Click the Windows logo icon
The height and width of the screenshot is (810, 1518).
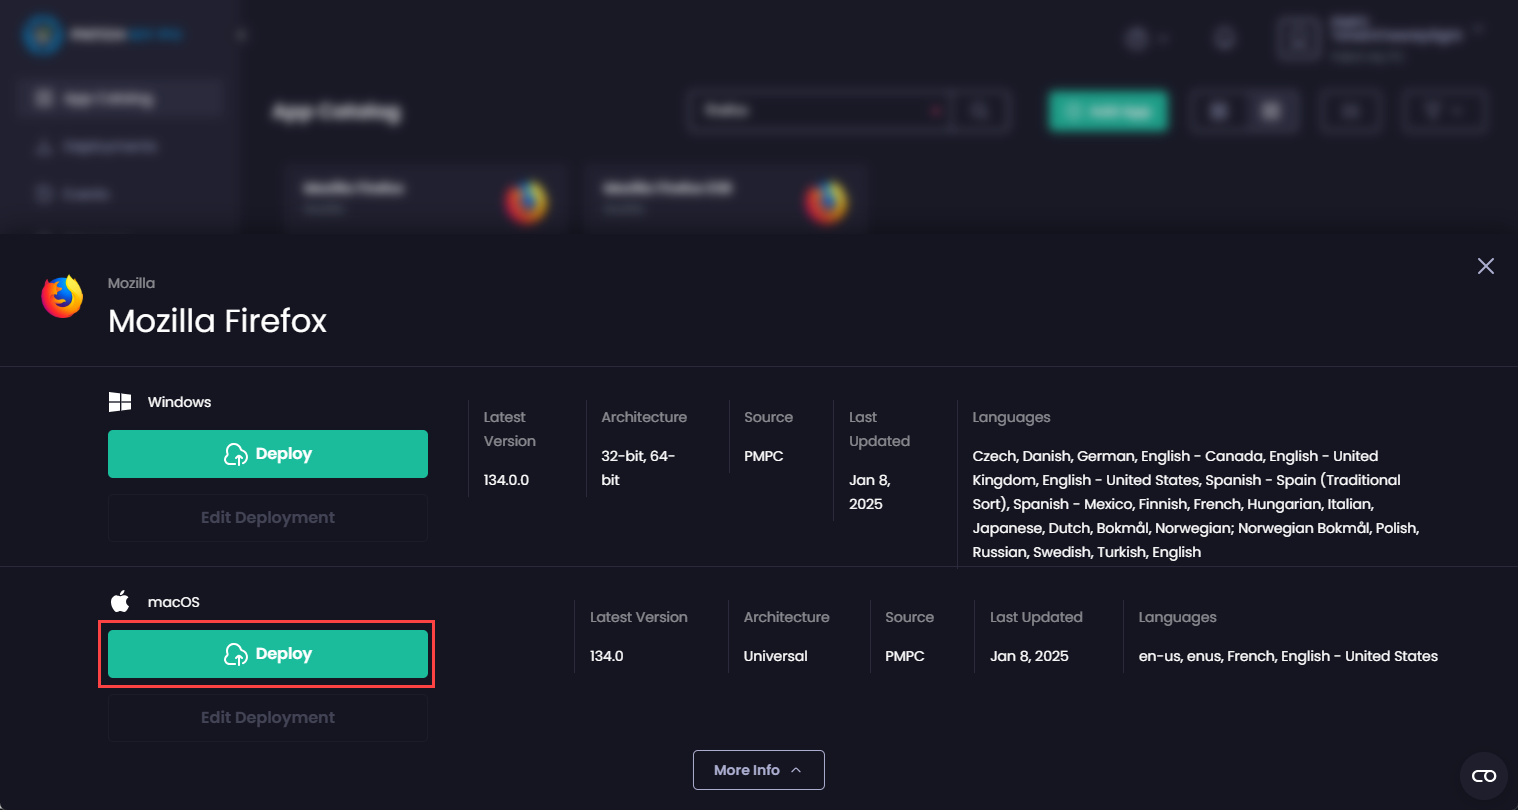120,402
